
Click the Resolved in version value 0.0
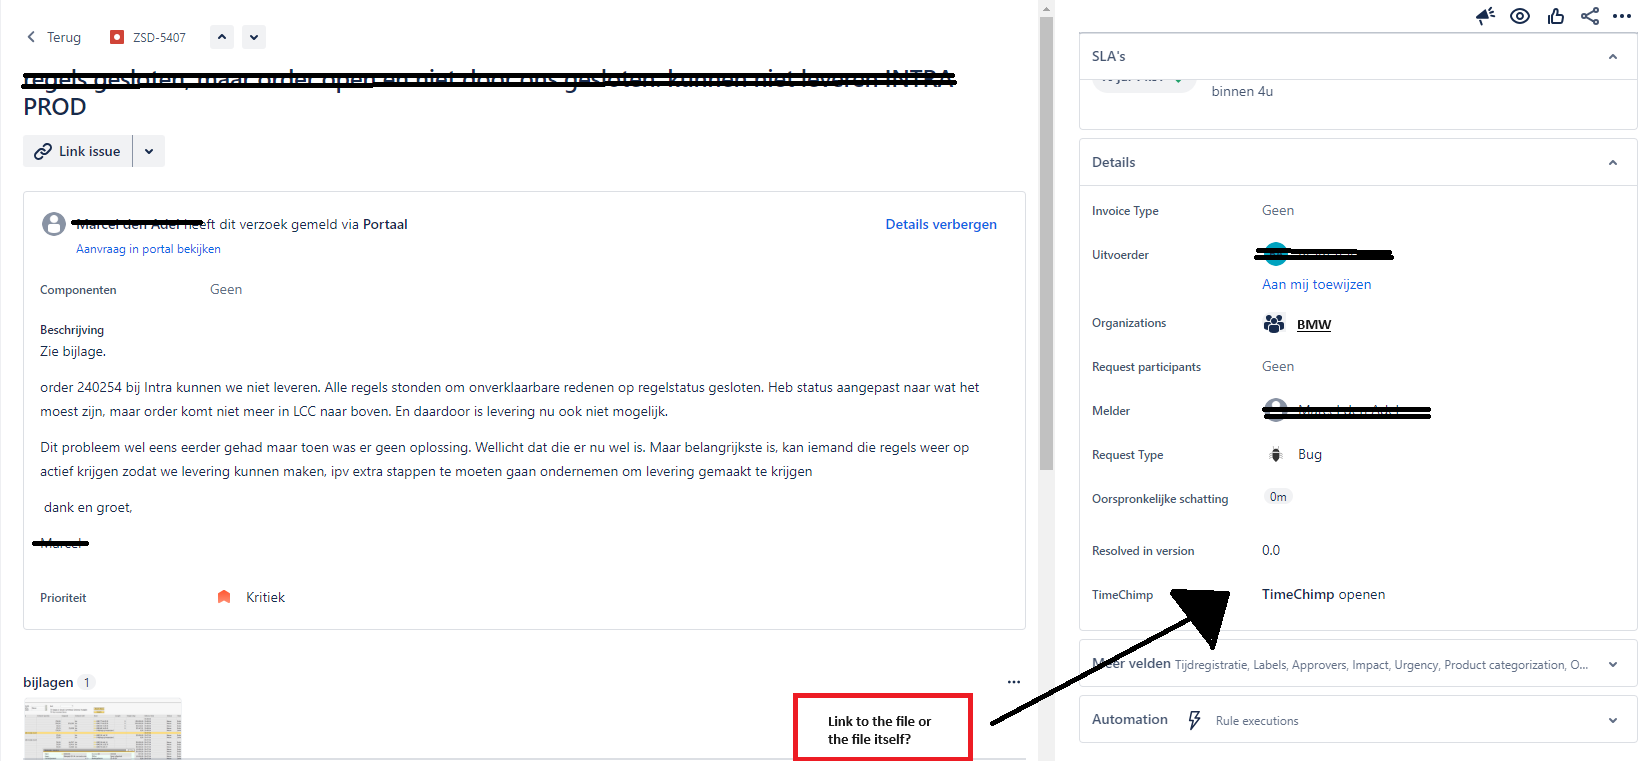(1271, 550)
